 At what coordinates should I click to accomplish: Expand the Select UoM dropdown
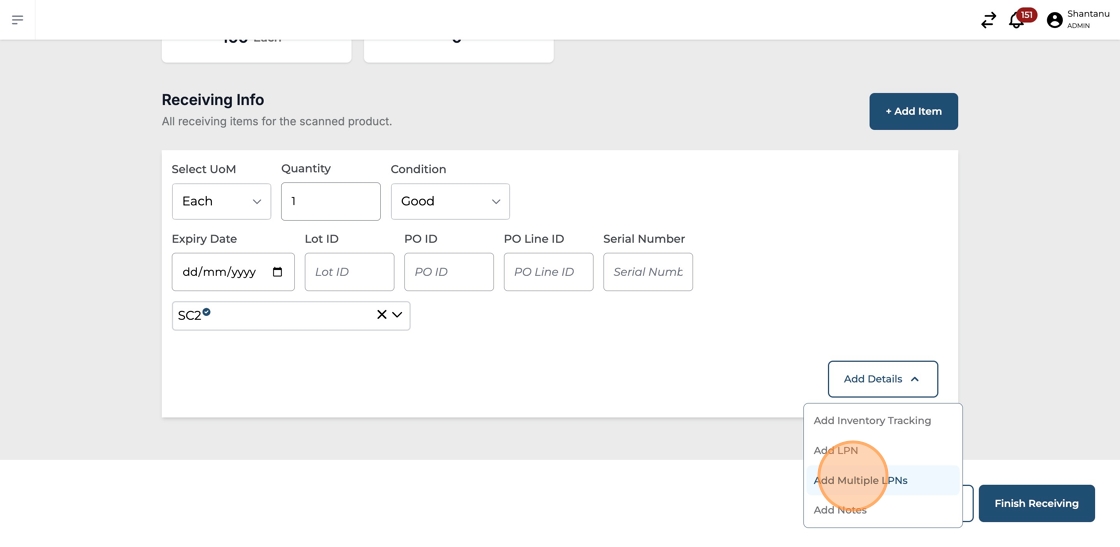point(221,202)
